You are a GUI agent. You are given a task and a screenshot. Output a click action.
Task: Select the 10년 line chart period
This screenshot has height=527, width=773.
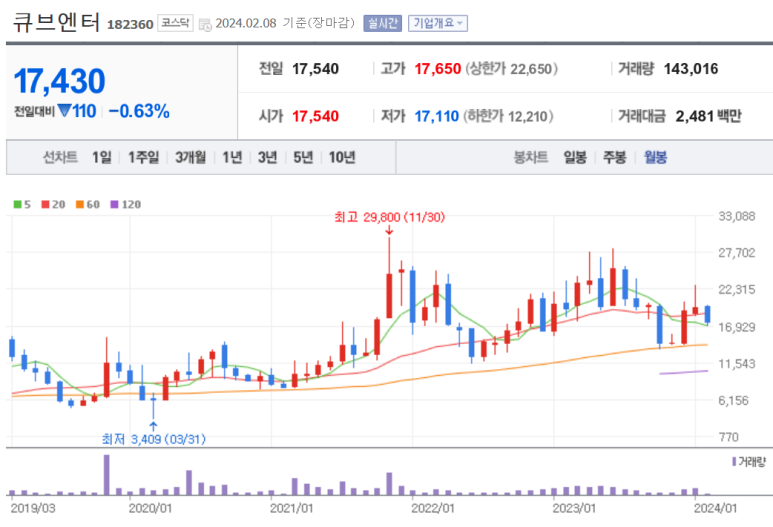[342, 157]
